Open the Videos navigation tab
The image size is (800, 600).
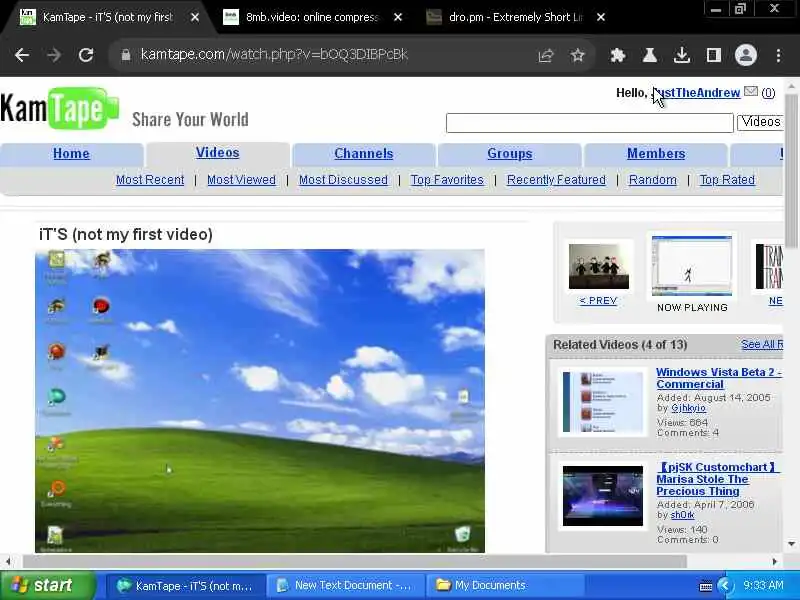tap(217, 153)
